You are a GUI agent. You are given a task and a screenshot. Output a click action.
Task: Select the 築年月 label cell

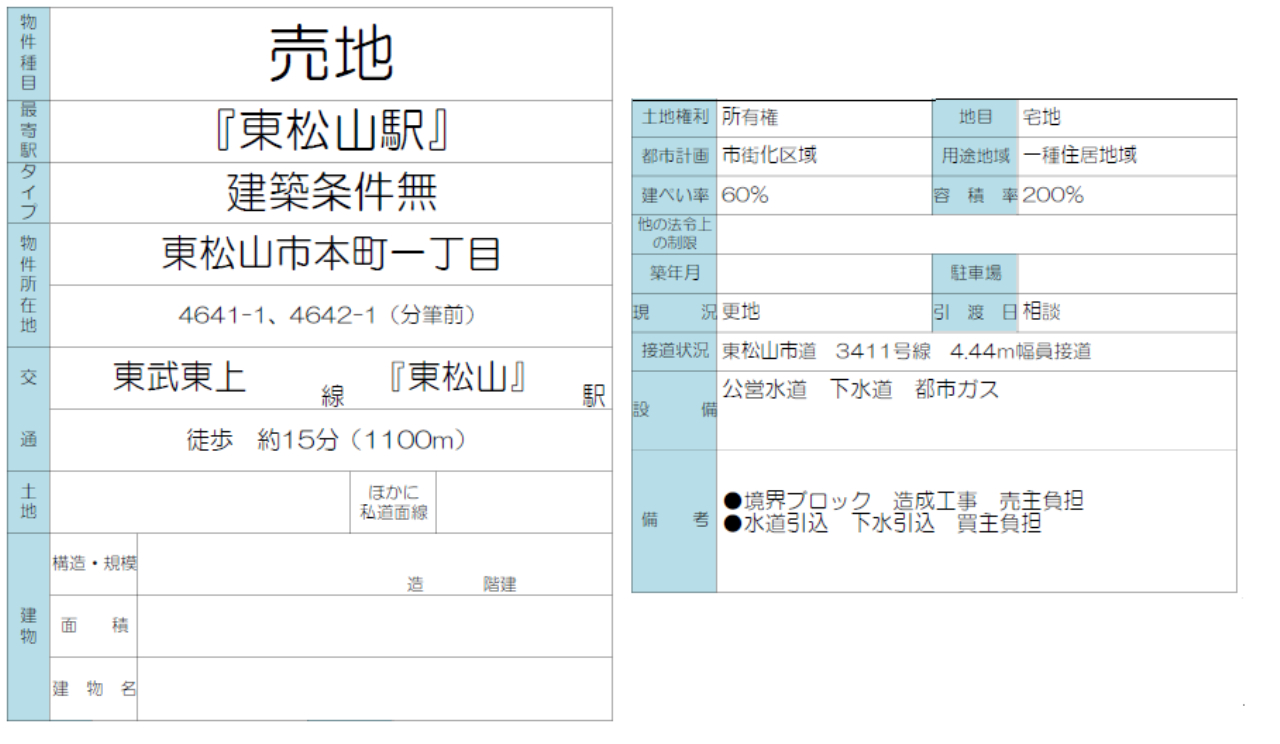tap(674, 273)
